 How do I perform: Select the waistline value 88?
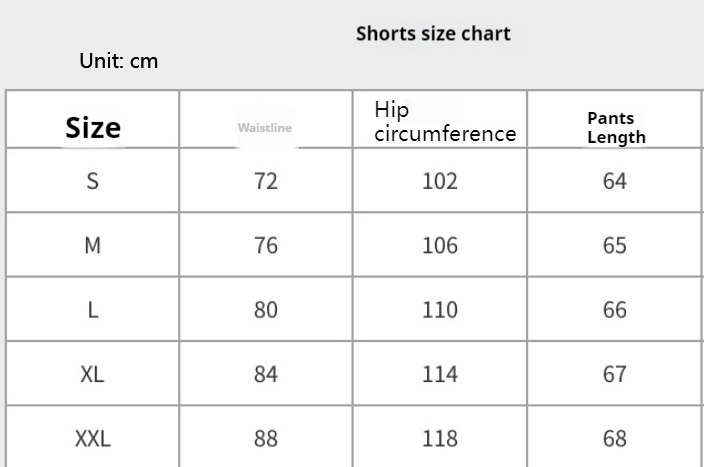click(266, 438)
